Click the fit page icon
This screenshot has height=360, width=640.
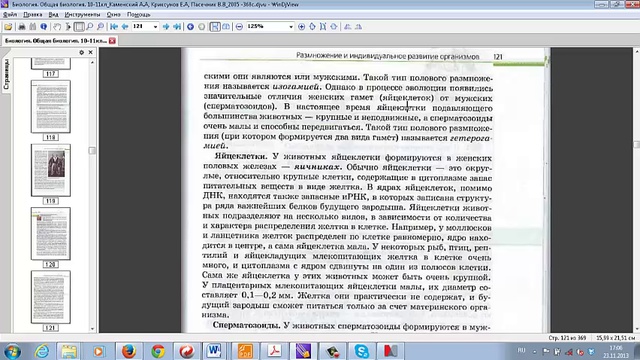(x=334, y=27)
